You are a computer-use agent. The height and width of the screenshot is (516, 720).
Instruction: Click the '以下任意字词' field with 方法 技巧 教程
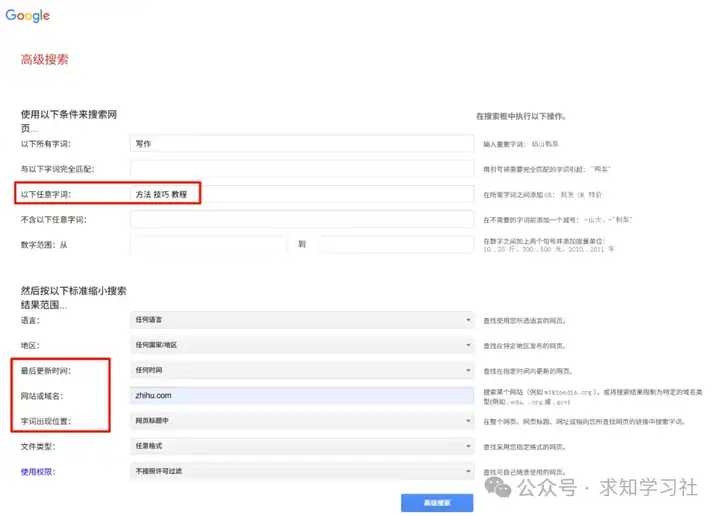click(x=302, y=194)
